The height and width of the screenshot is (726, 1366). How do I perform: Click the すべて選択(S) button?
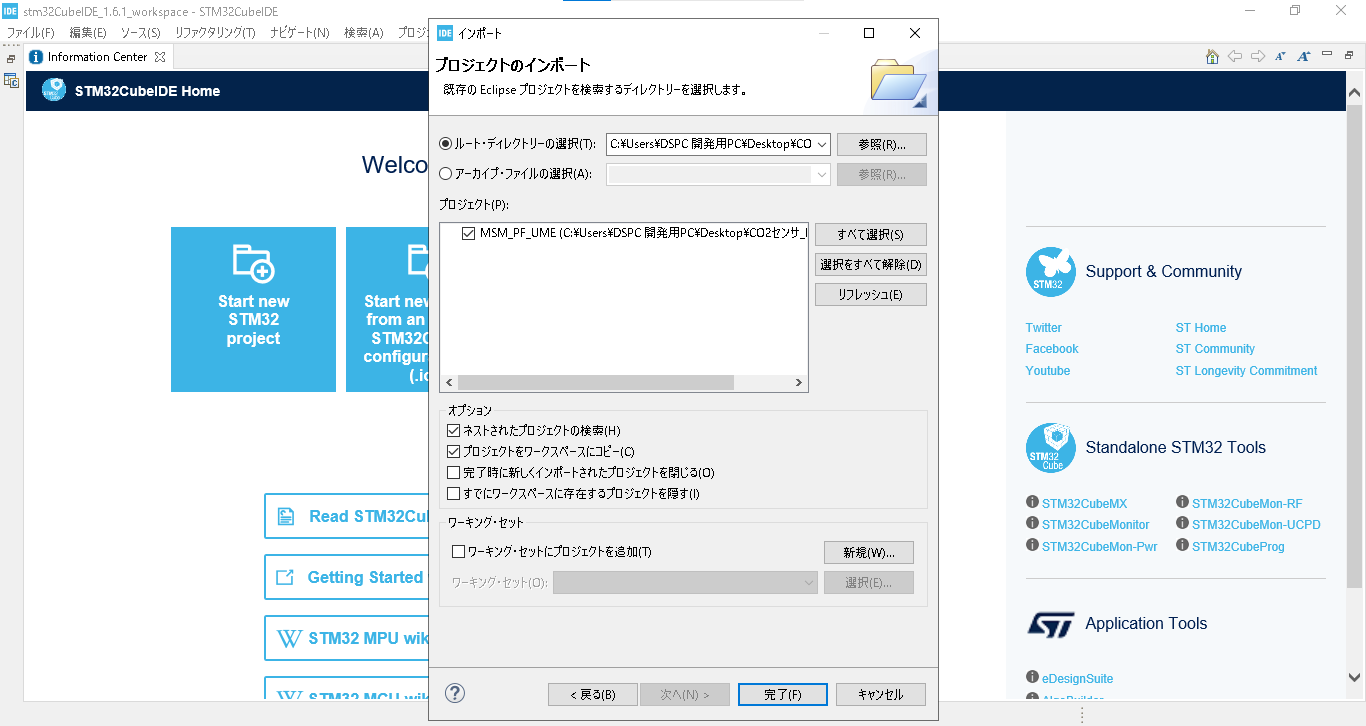(x=870, y=234)
